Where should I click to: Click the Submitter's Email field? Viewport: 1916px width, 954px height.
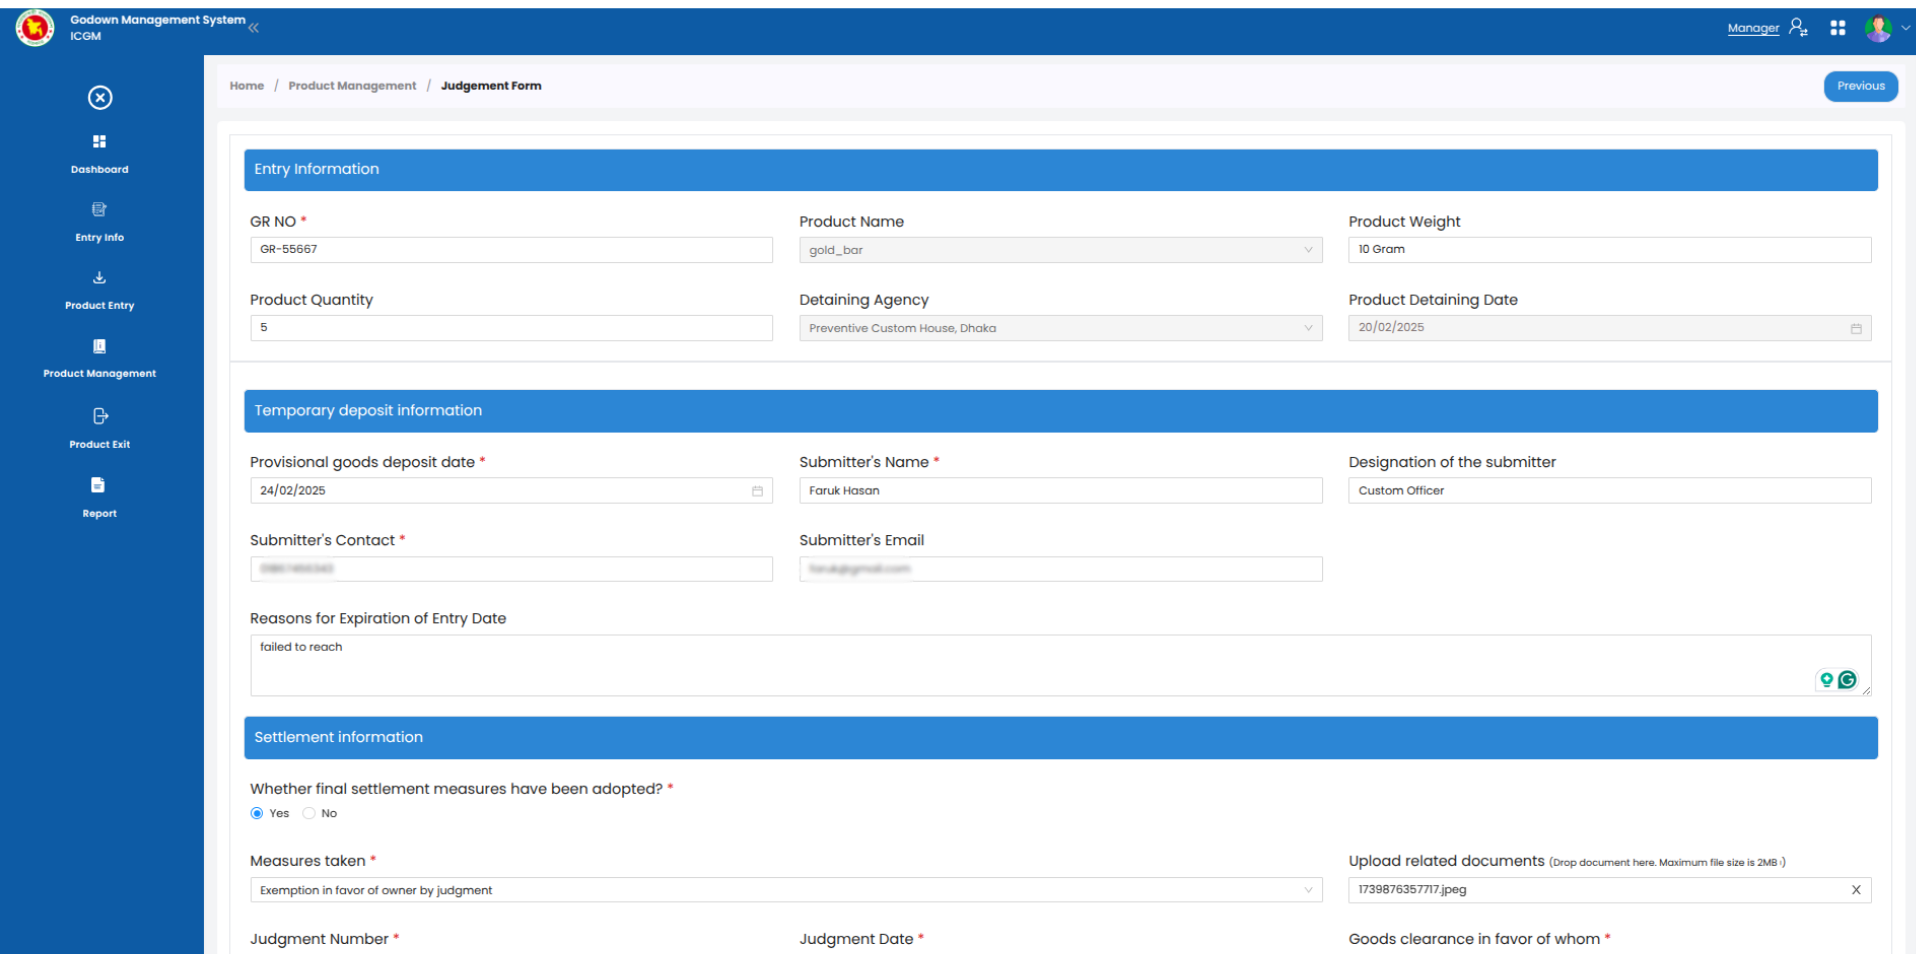click(1060, 569)
